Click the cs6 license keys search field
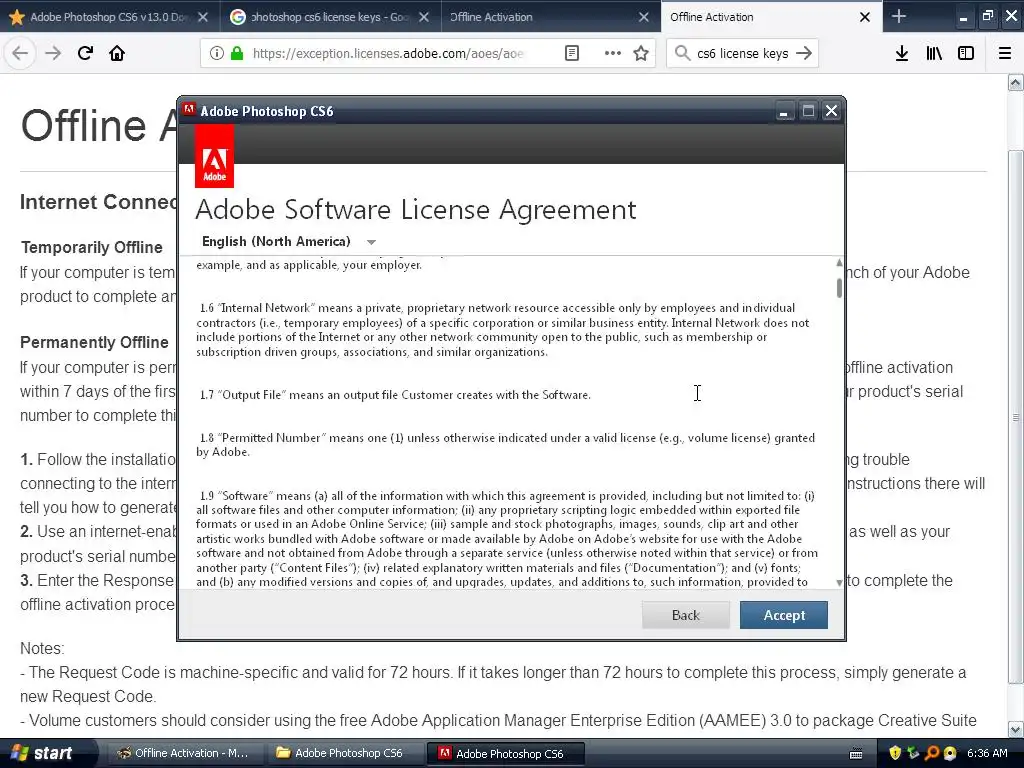 (x=742, y=54)
